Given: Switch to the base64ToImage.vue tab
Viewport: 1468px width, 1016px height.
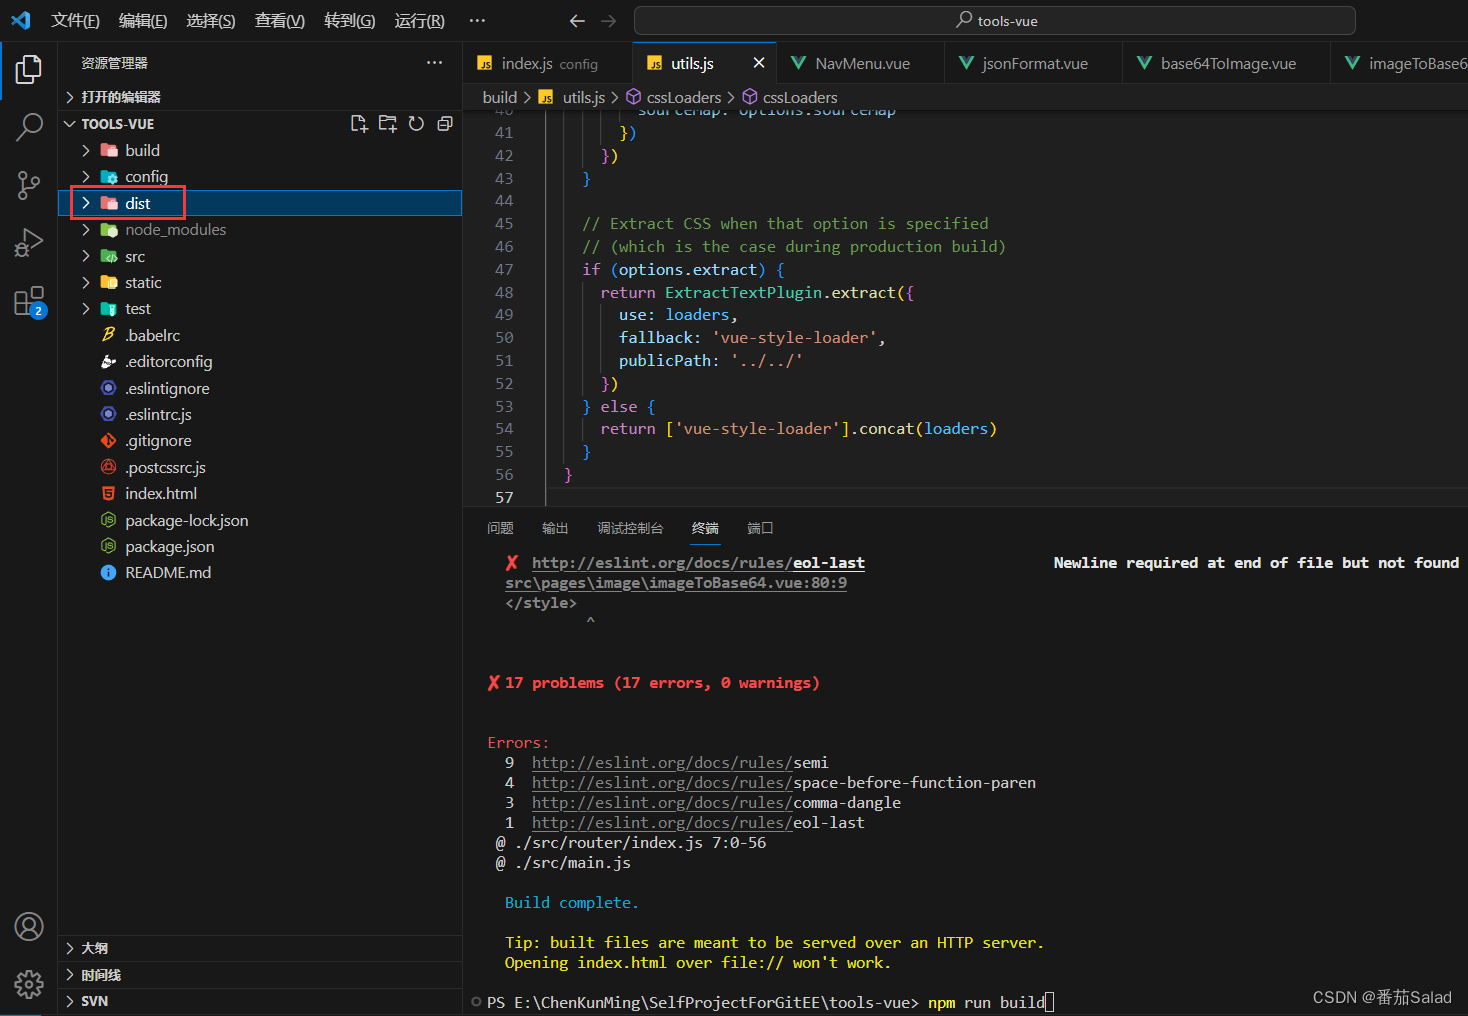Looking at the screenshot, I should 1227,63.
